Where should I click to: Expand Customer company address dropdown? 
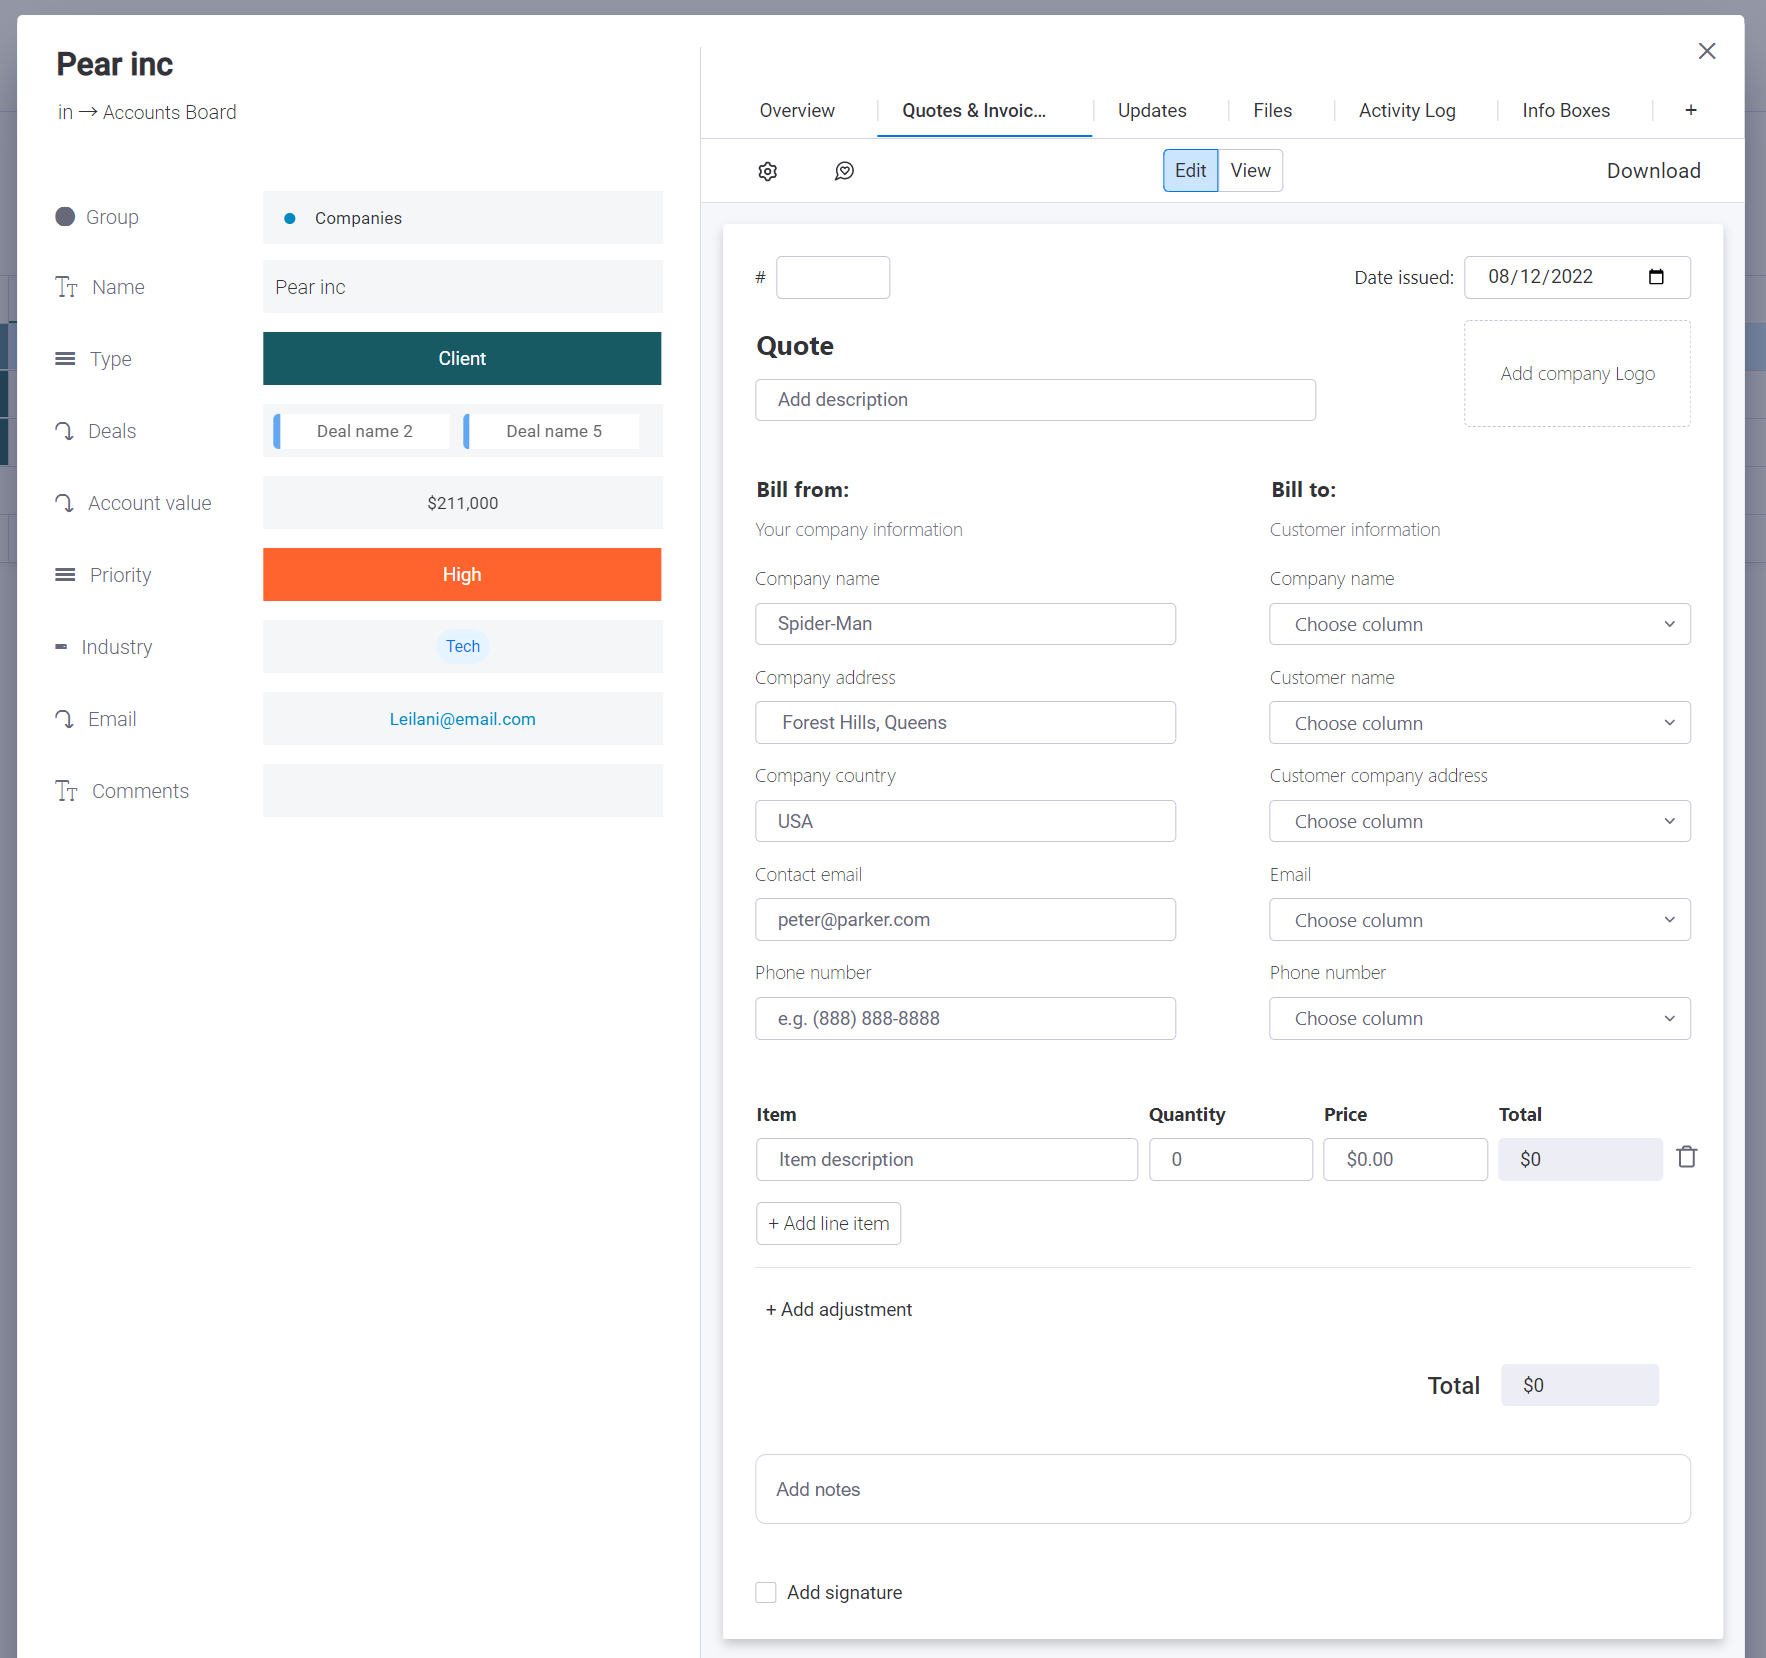coord(1479,821)
